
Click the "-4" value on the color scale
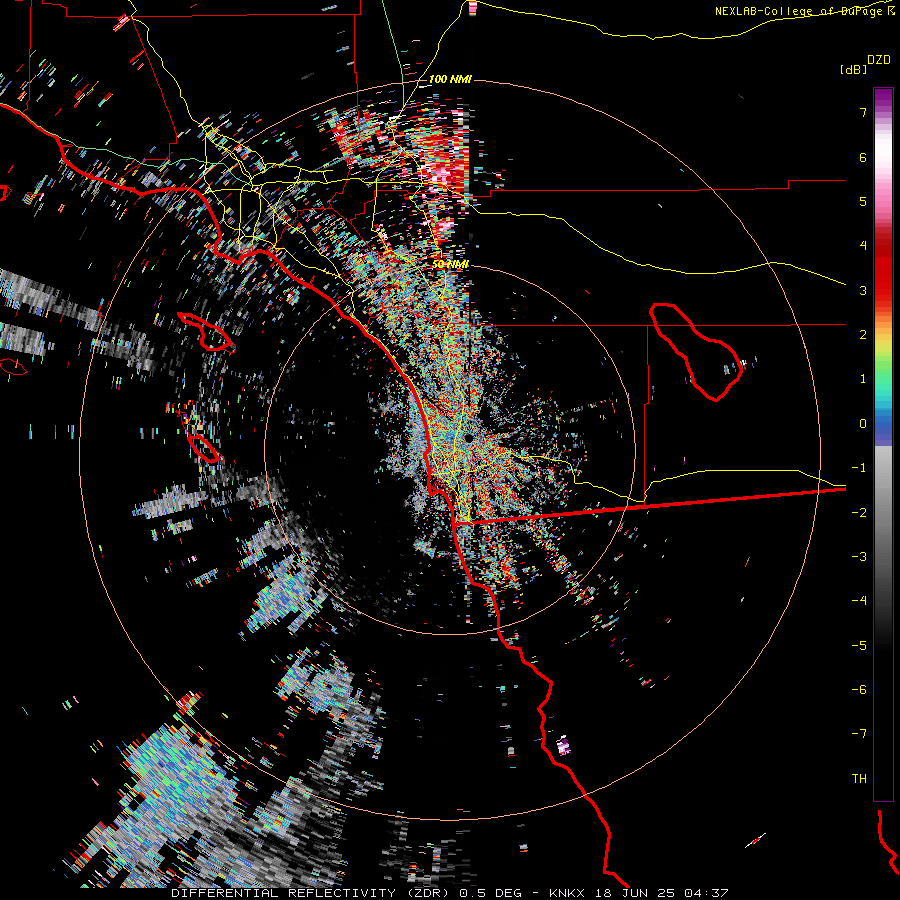[859, 601]
